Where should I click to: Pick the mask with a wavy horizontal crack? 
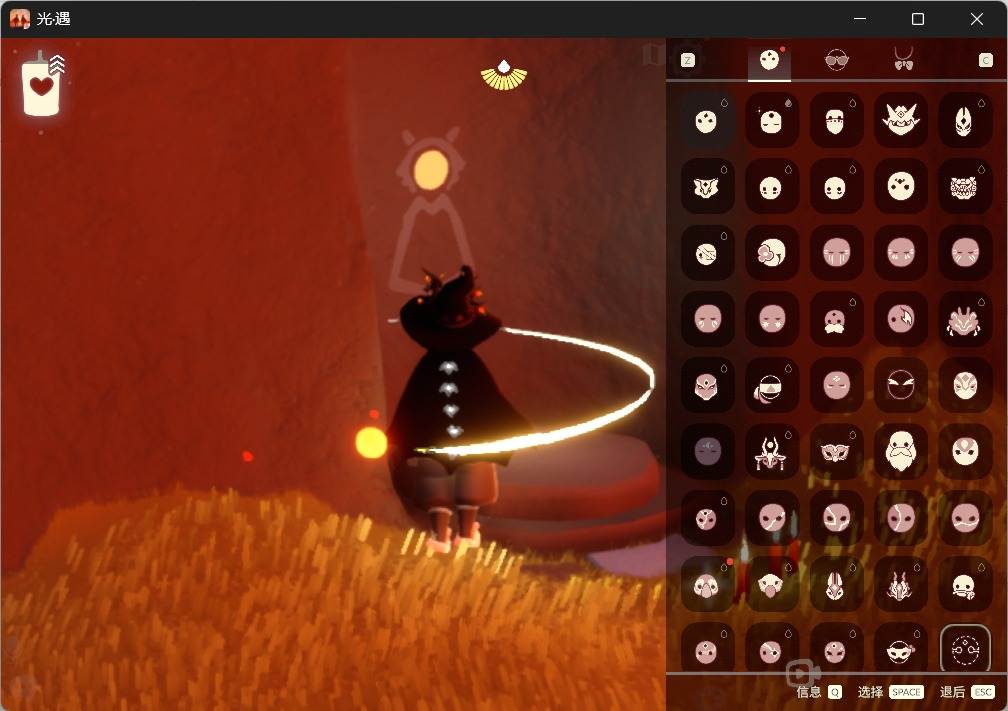pos(965,518)
